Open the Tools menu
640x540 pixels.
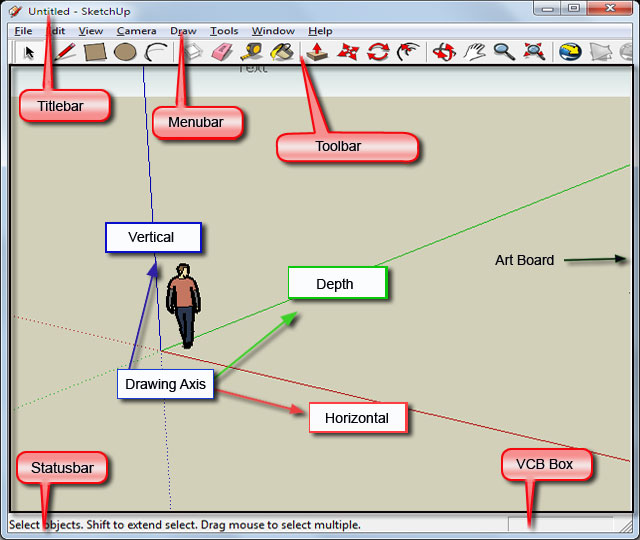point(224,31)
